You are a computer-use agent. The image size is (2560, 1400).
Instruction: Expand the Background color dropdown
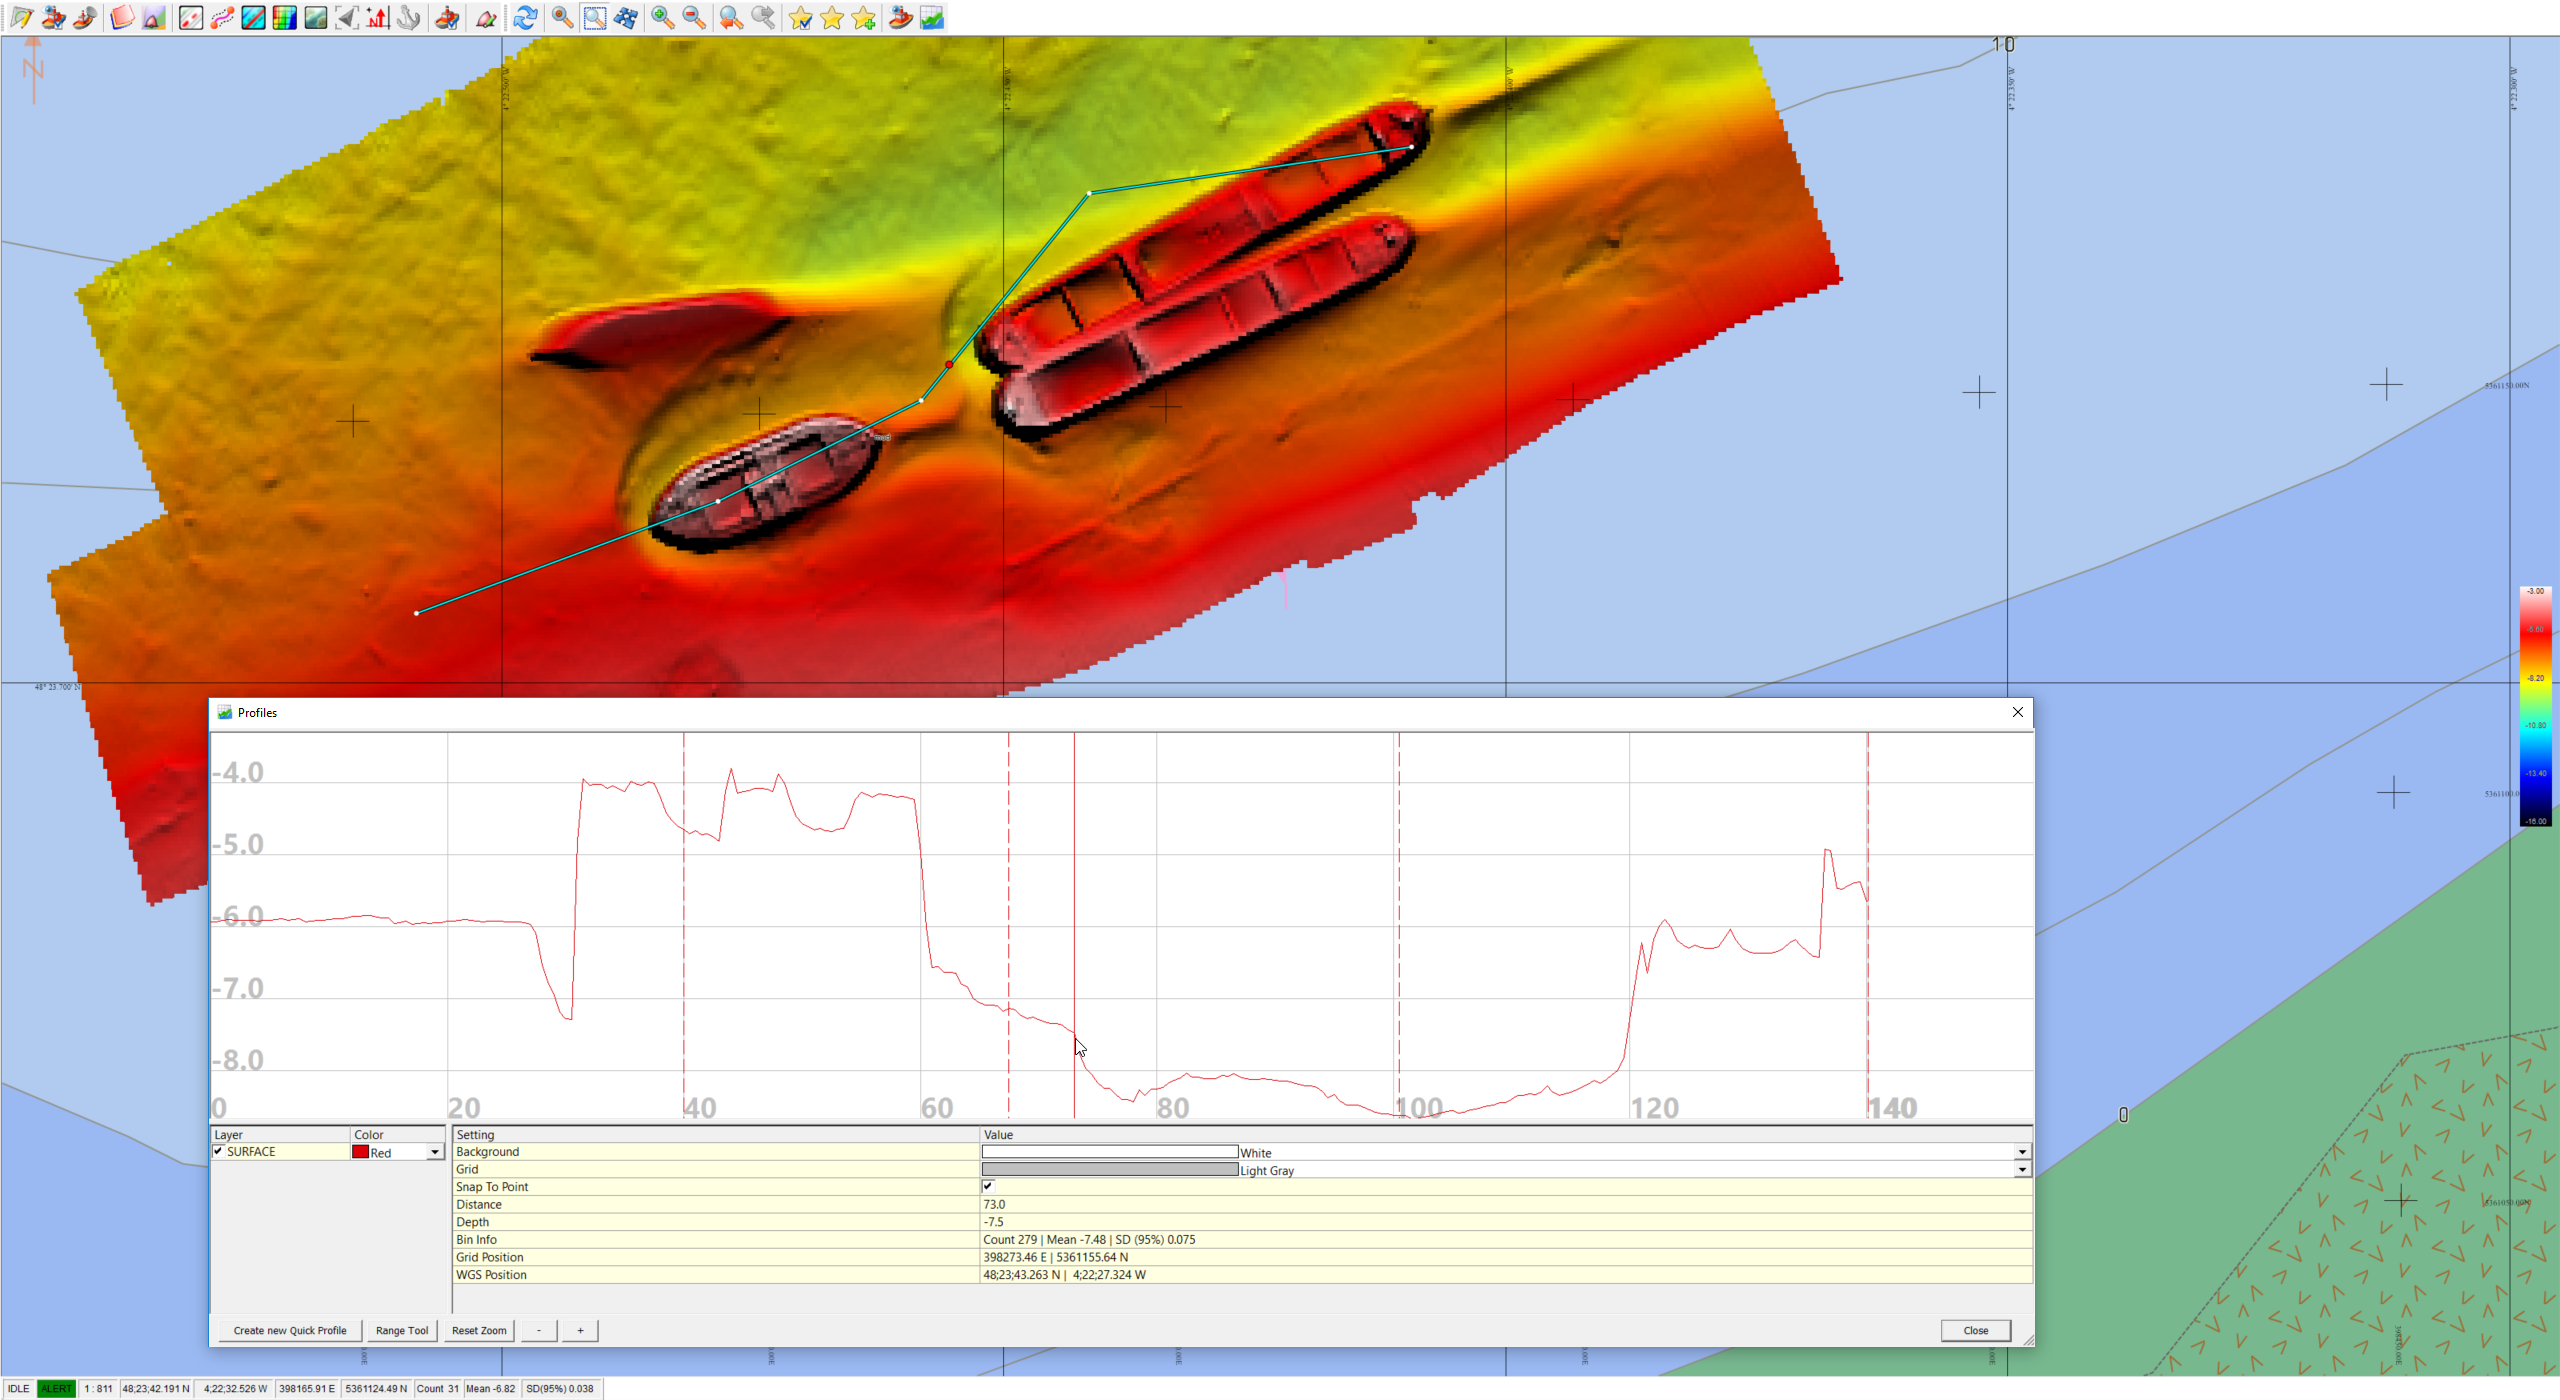[x=2022, y=1152]
